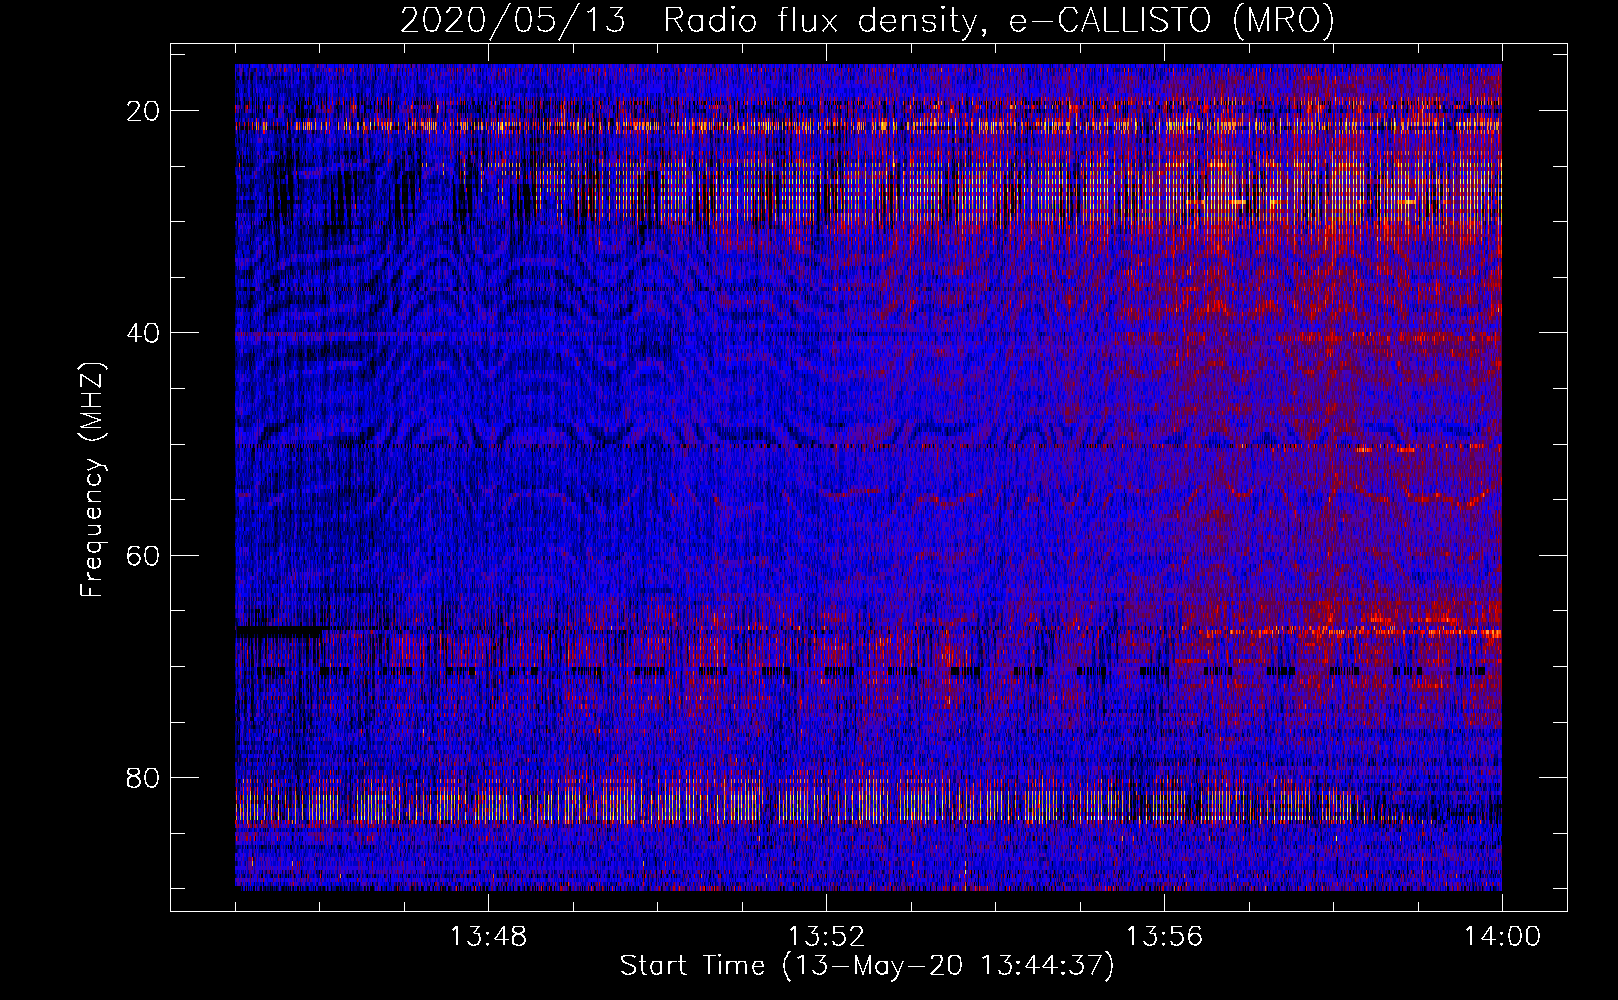Image resolution: width=1618 pixels, height=1000 pixels.
Task: Click the "Start Time (13-May-20 13:44:37)" label
Action: (867, 966)
